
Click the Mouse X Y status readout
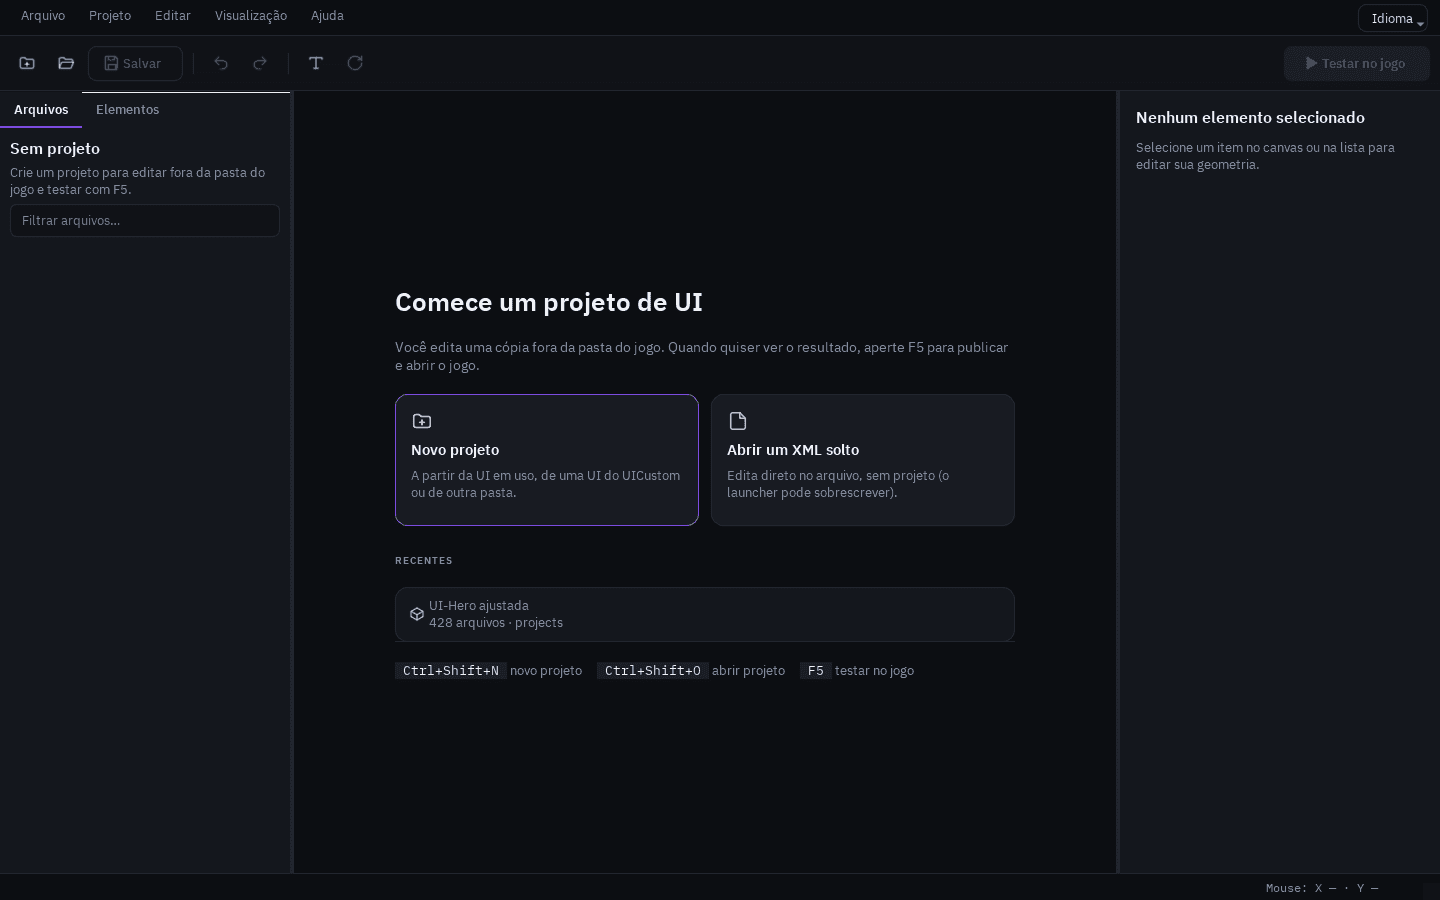point(1322,888)
